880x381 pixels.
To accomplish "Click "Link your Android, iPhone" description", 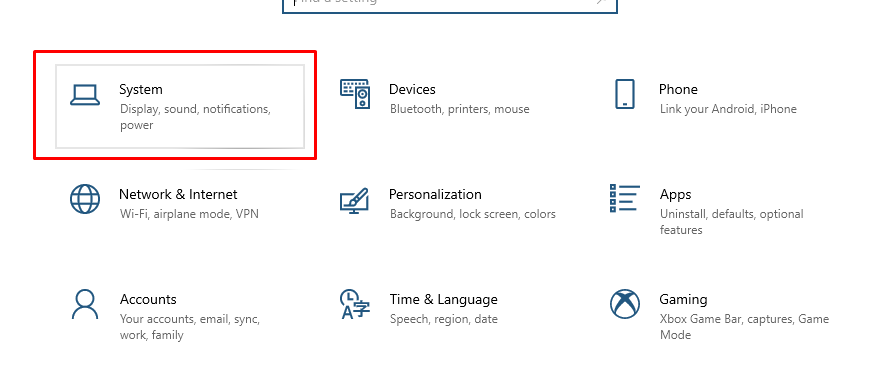I will [728, 109].
